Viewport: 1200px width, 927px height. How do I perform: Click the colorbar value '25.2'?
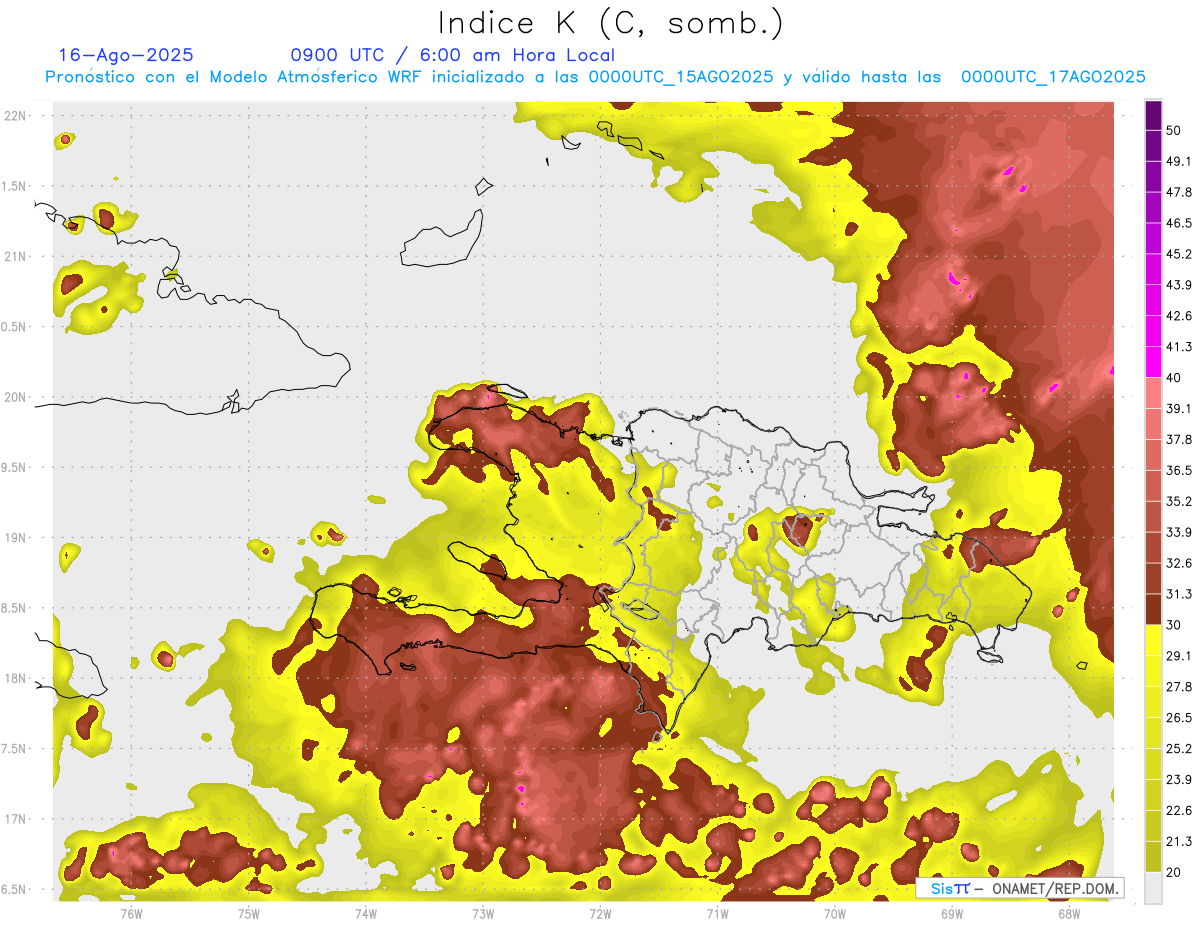coord(1178,749)
